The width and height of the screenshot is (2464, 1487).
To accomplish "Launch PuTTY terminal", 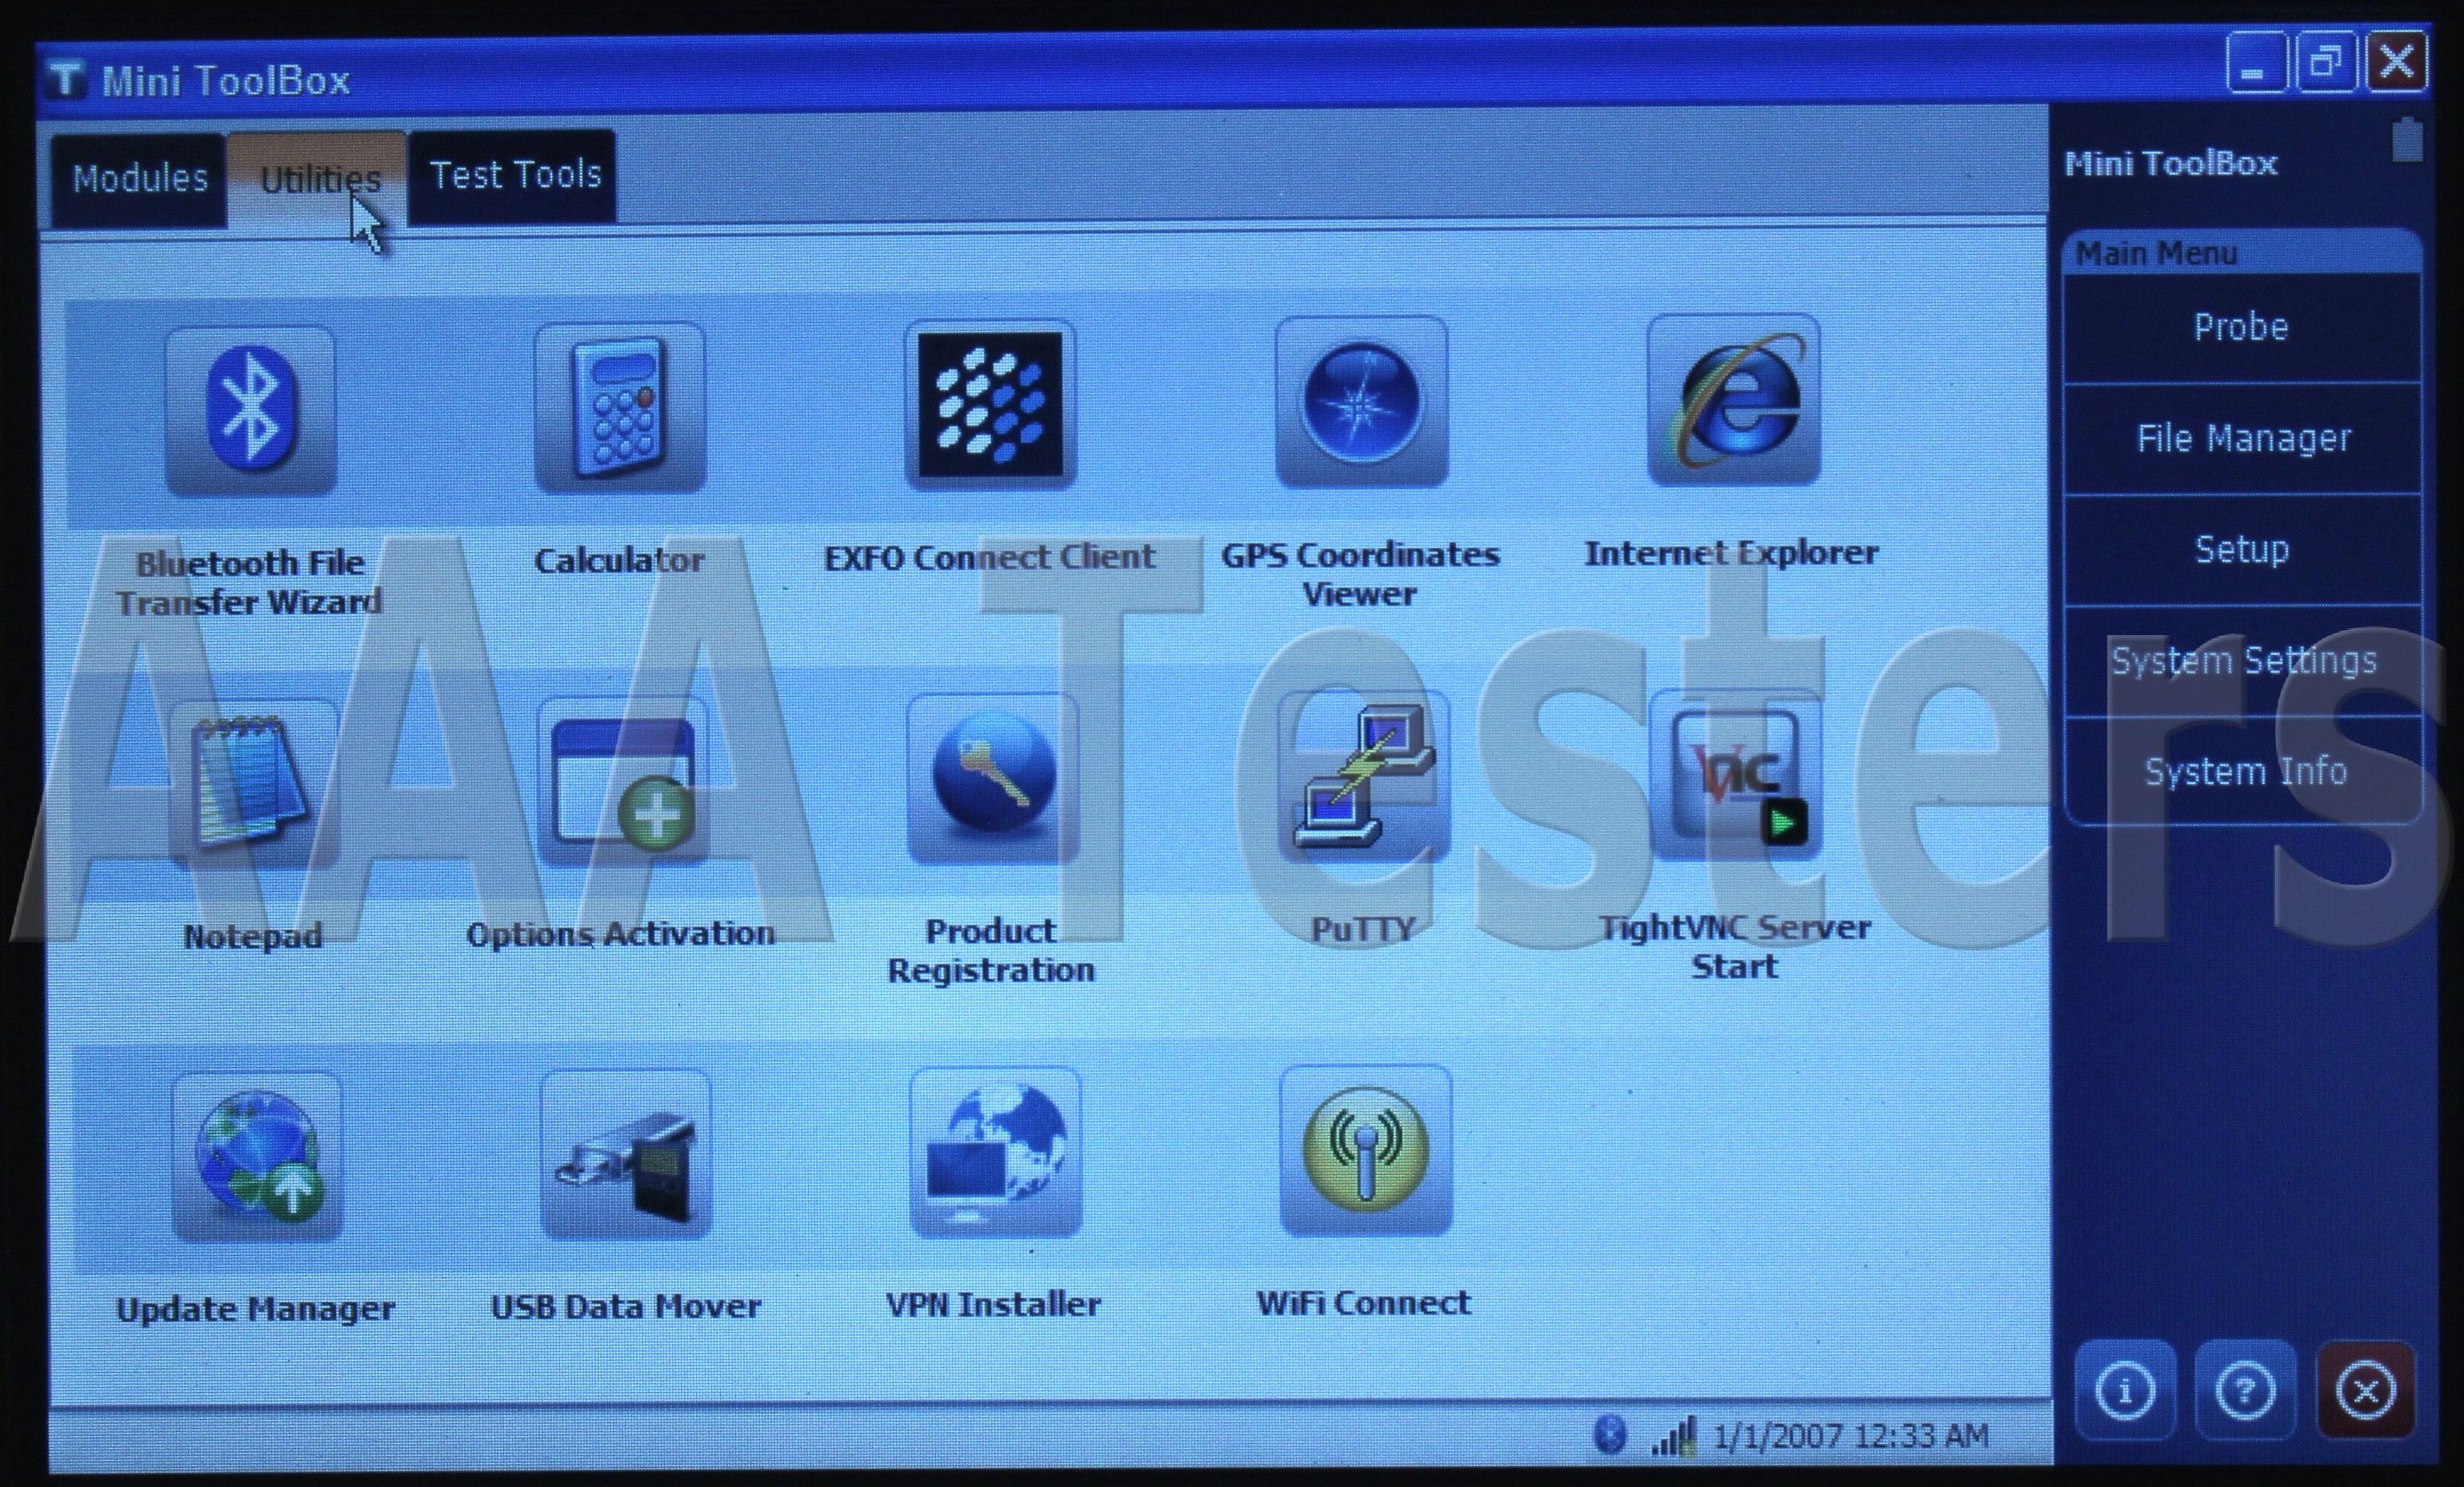I will (x=1363, y=776).
